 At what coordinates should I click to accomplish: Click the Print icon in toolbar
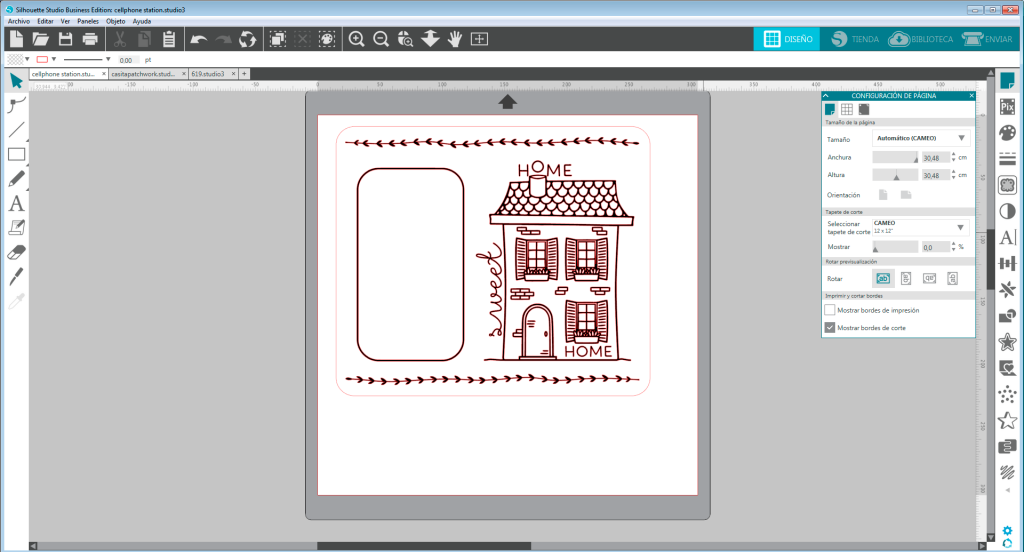(x=90, y=39)
